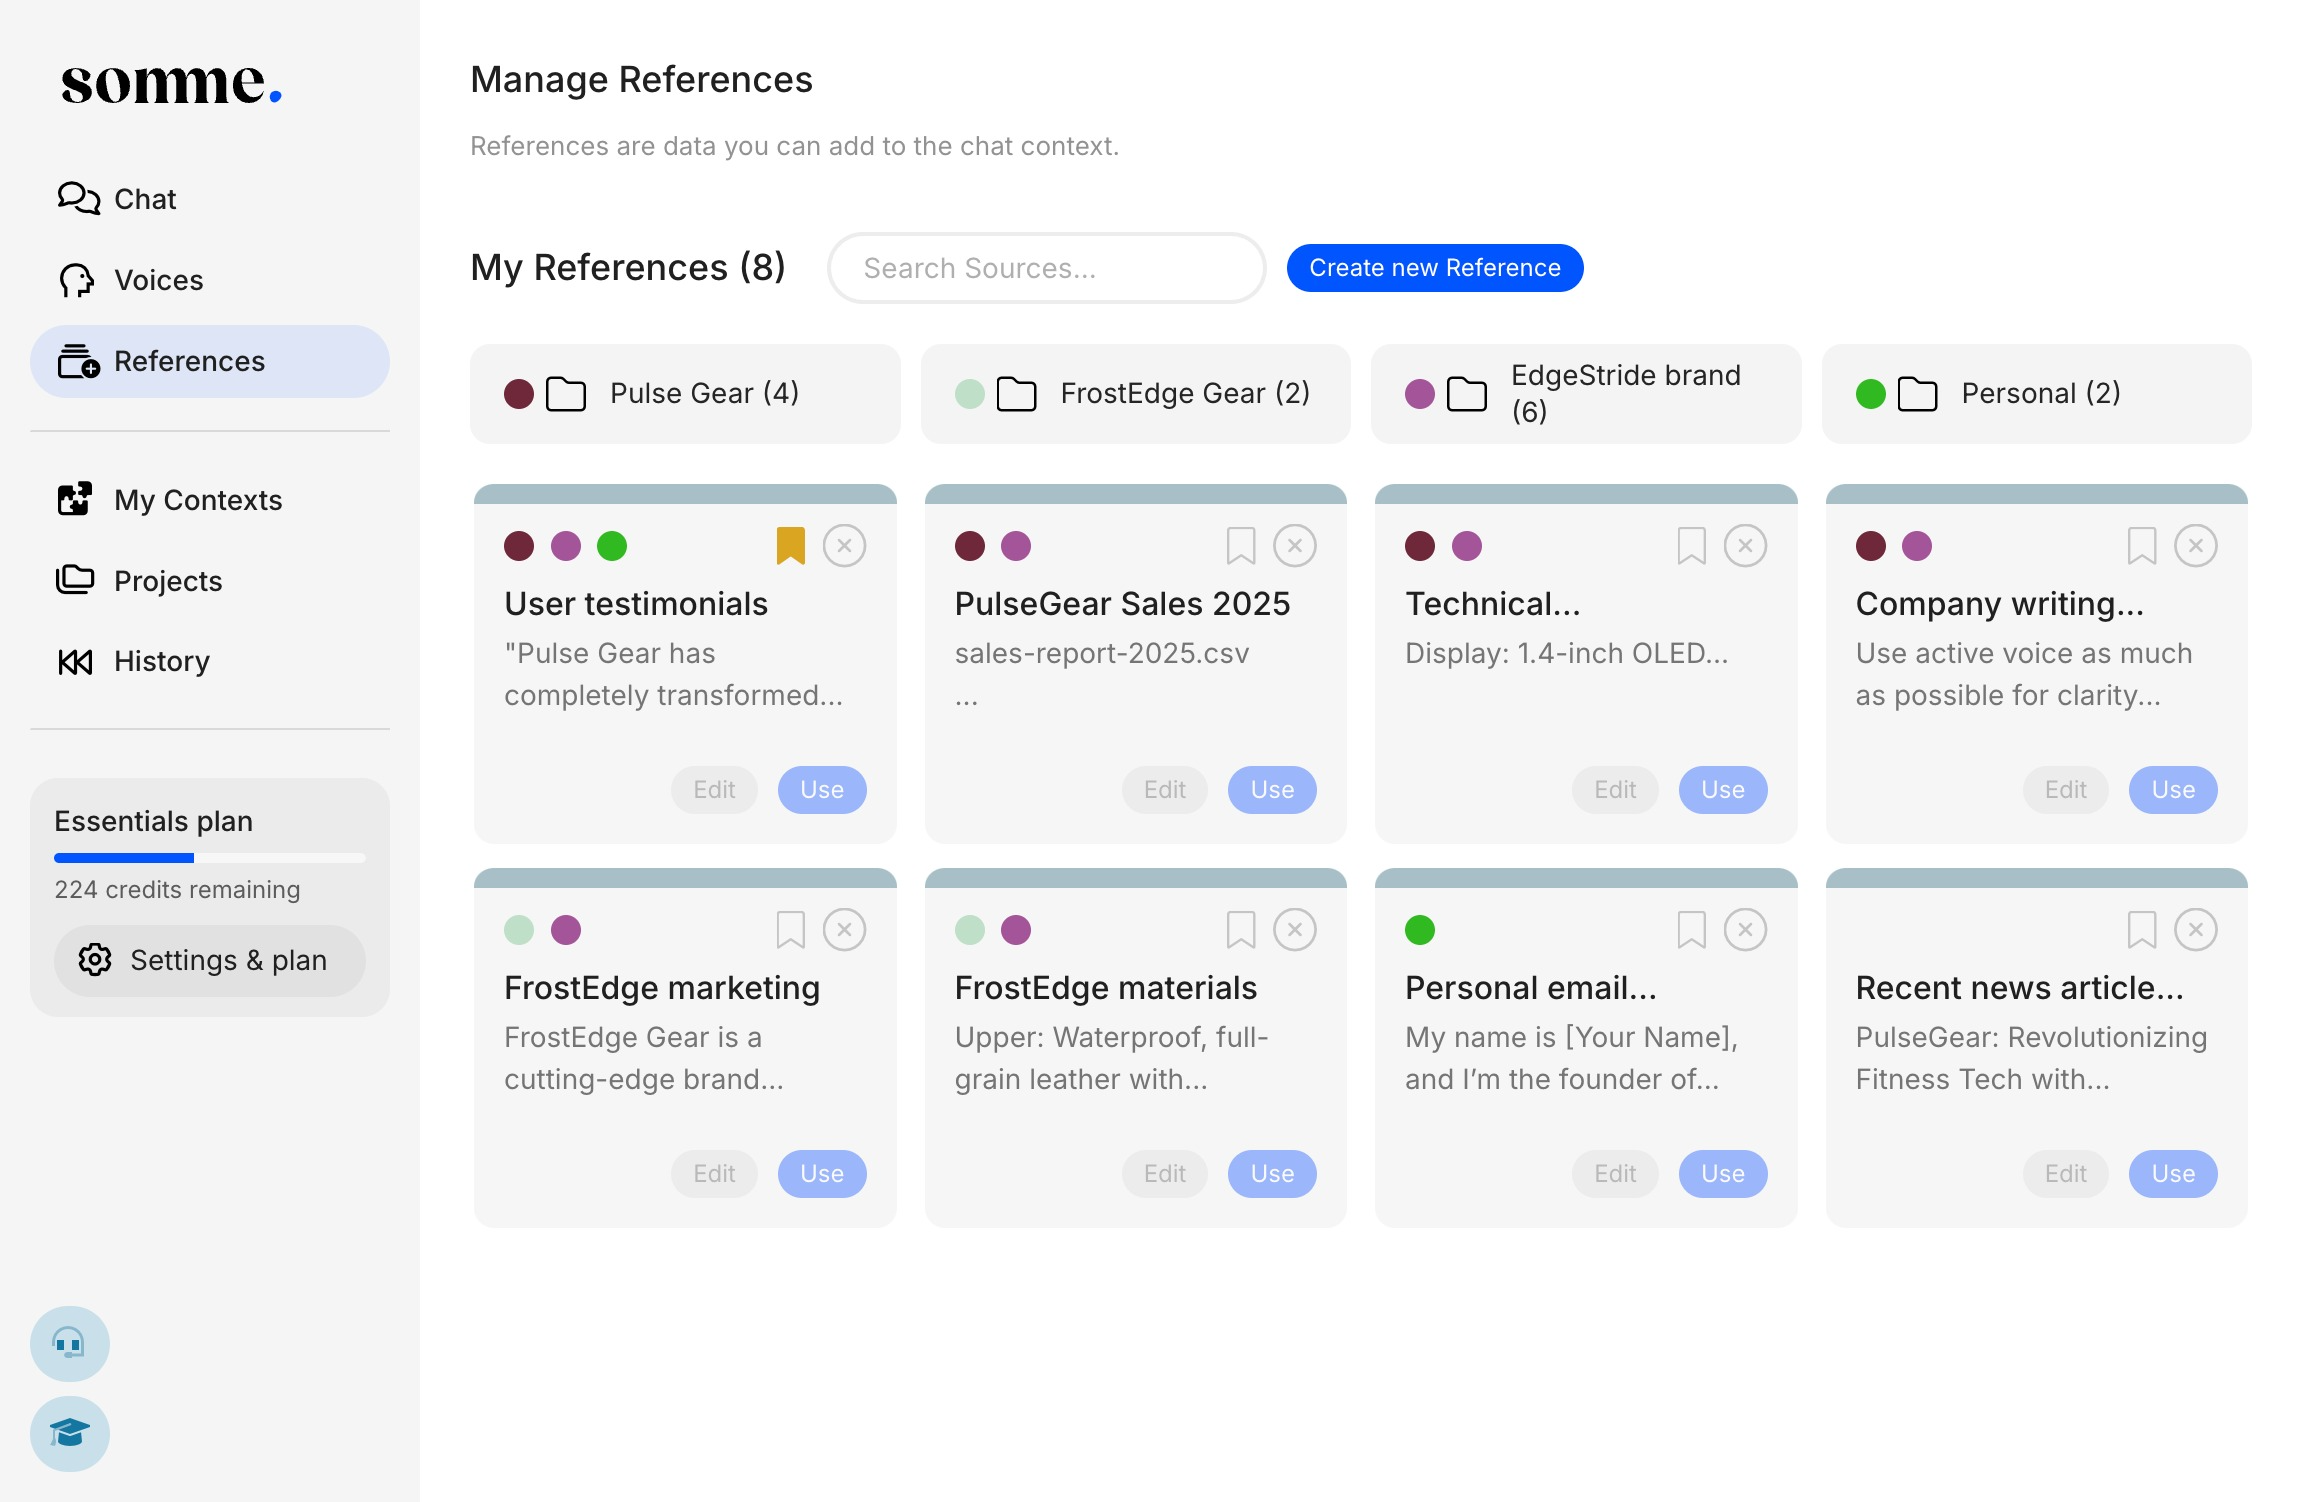The width and height of the screenshot is (2302, 1502).
Task: Delete the Recent news article reference
Action: click(x=2195, y=930)
